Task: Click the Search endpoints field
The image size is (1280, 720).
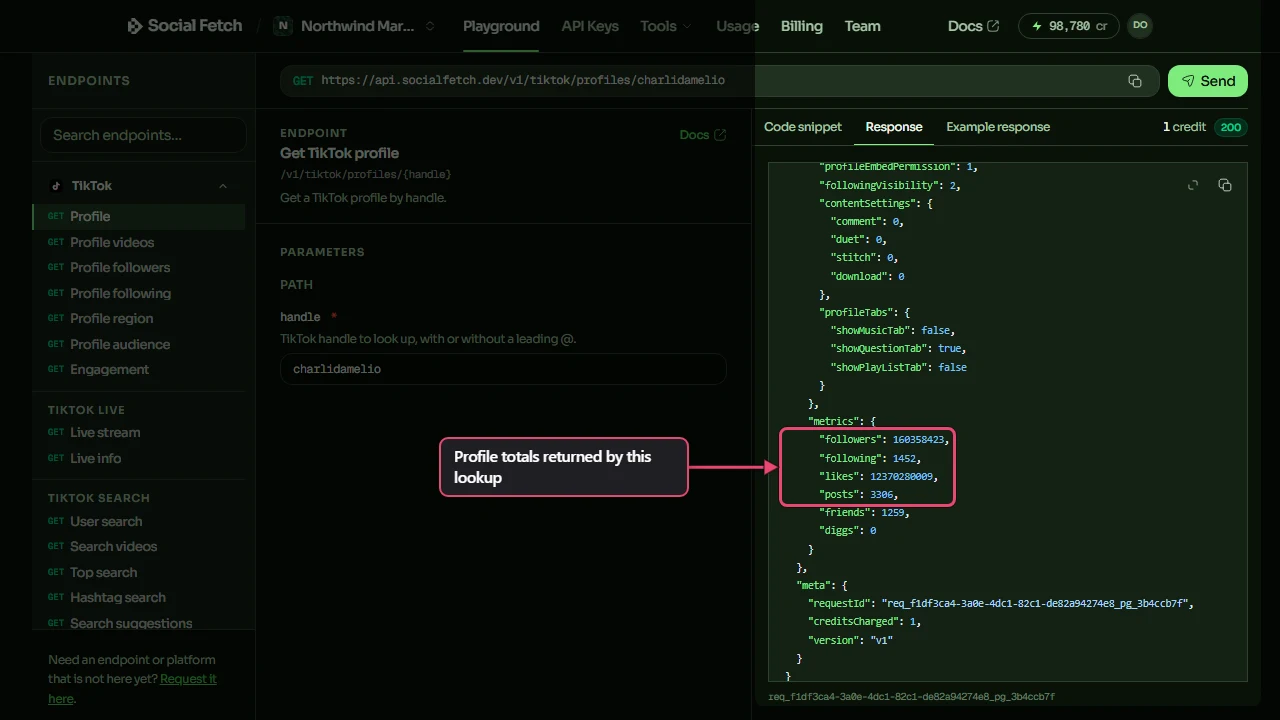Action: 143,135
